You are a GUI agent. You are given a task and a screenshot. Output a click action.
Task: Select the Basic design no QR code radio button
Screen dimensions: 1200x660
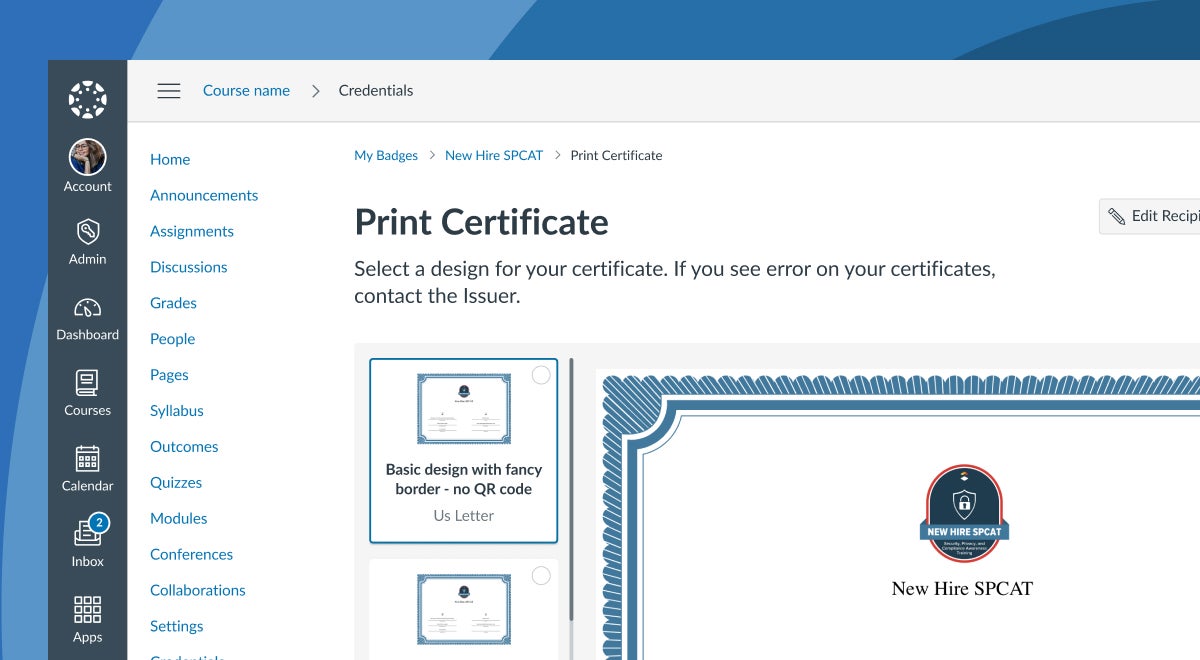(541, 375)
